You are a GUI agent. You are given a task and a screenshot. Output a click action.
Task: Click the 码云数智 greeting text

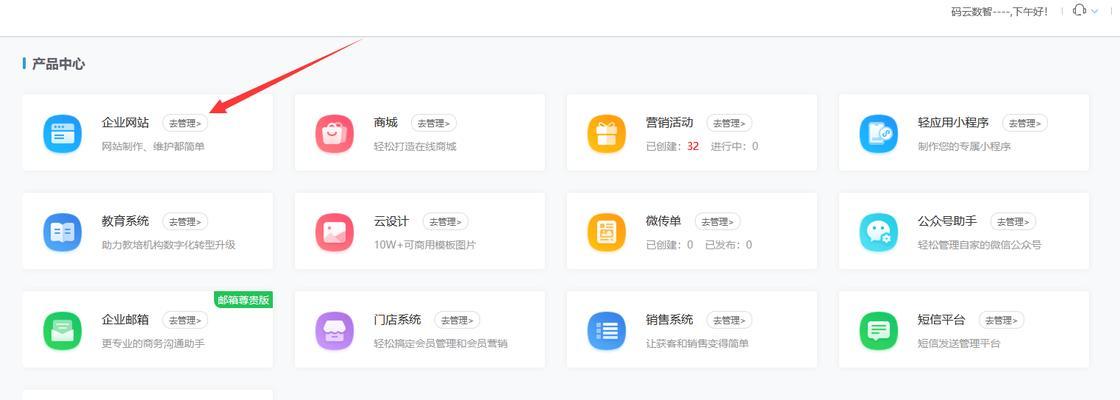999,11
